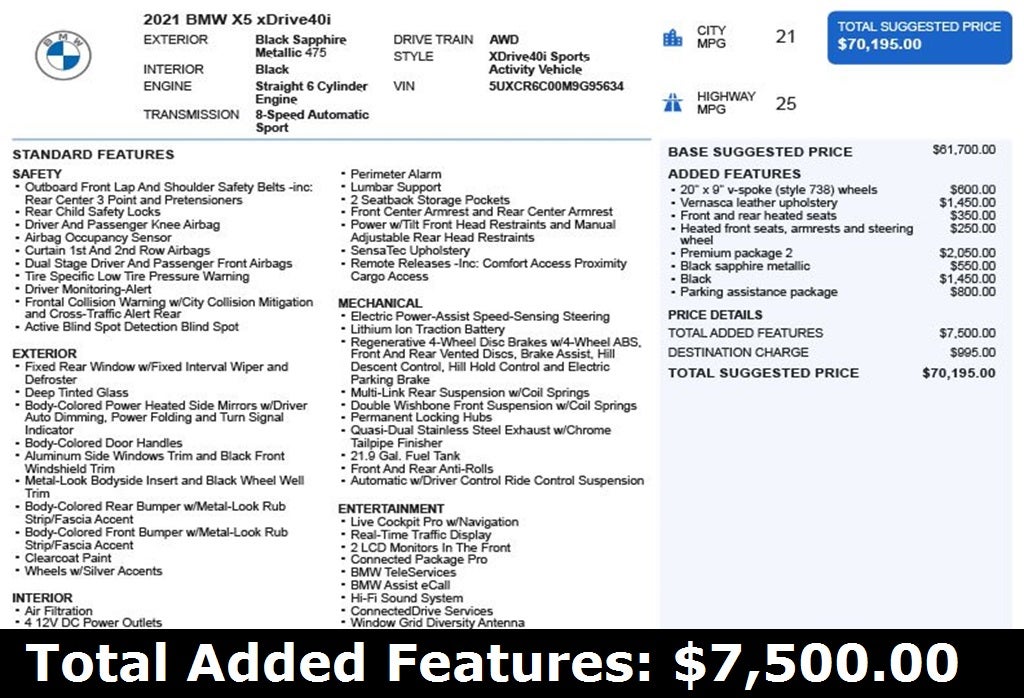Click the city MPG value 21
This screenshot has width=1024, height=698.
coord(786,37)
